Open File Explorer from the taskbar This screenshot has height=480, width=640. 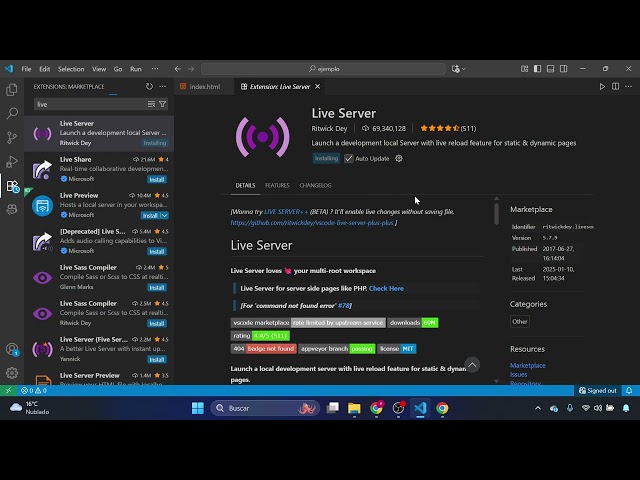[x=354, y=408]
